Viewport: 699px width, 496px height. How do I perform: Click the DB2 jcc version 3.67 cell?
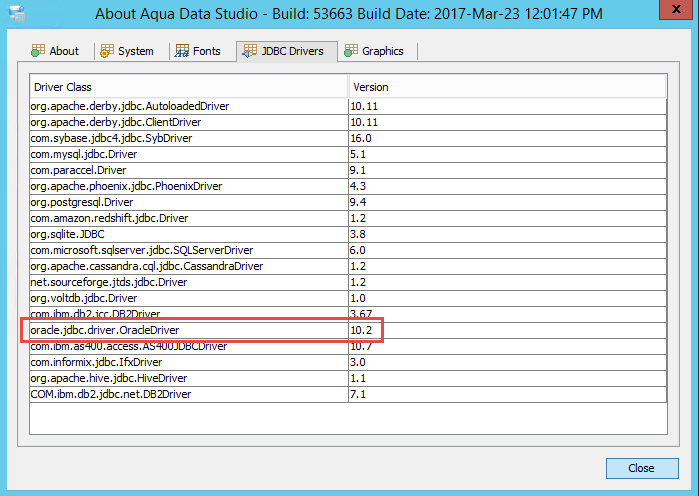pyautogui.click(x=507, y=314)
